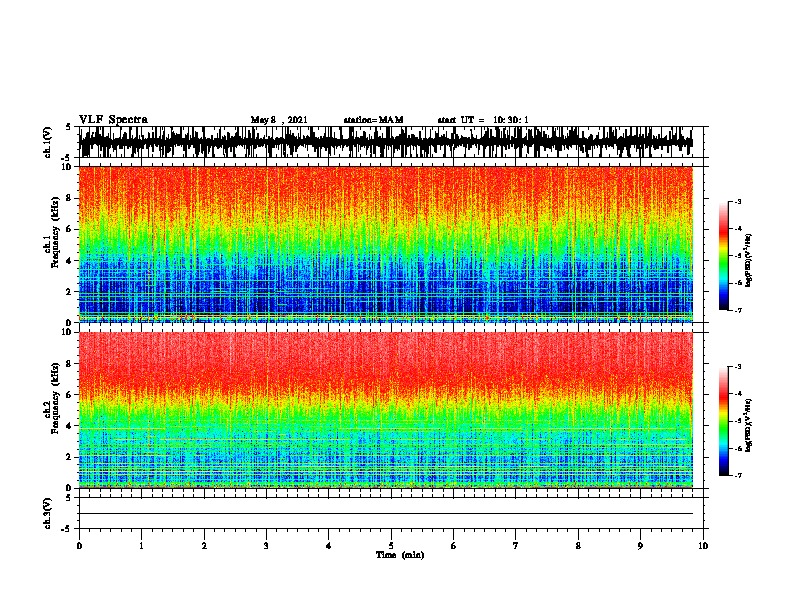Click the '10' kHz tick of ch.2 spectrogram
The height and width of the screenshot is (612, 792).
68,332
